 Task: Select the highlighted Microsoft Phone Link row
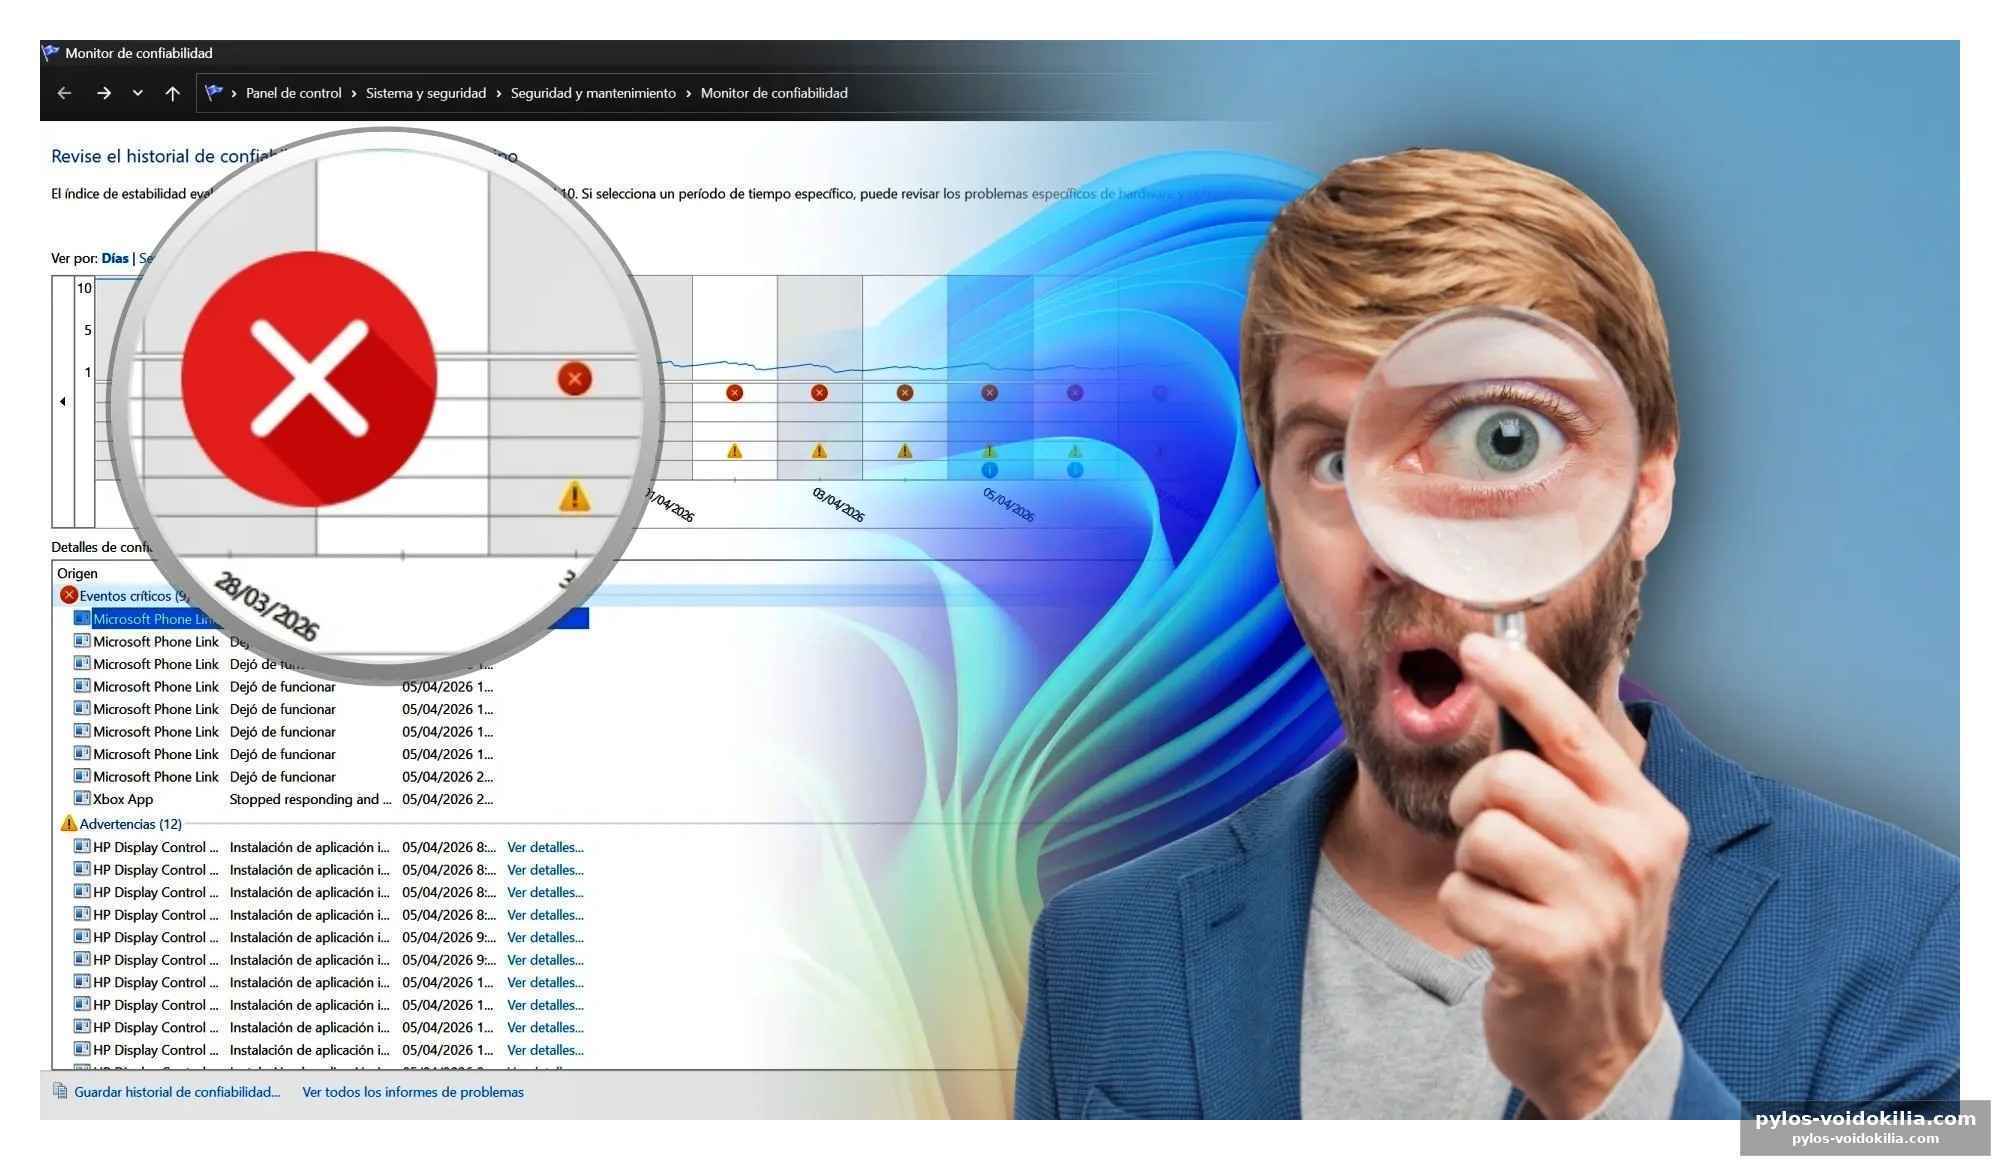point(331,619)
